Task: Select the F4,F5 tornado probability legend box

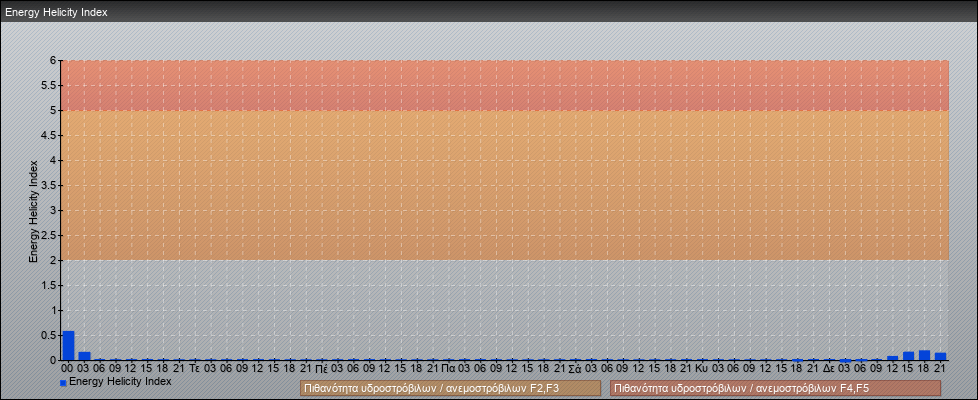Action: pyautogui.click(x=775, y=388)
